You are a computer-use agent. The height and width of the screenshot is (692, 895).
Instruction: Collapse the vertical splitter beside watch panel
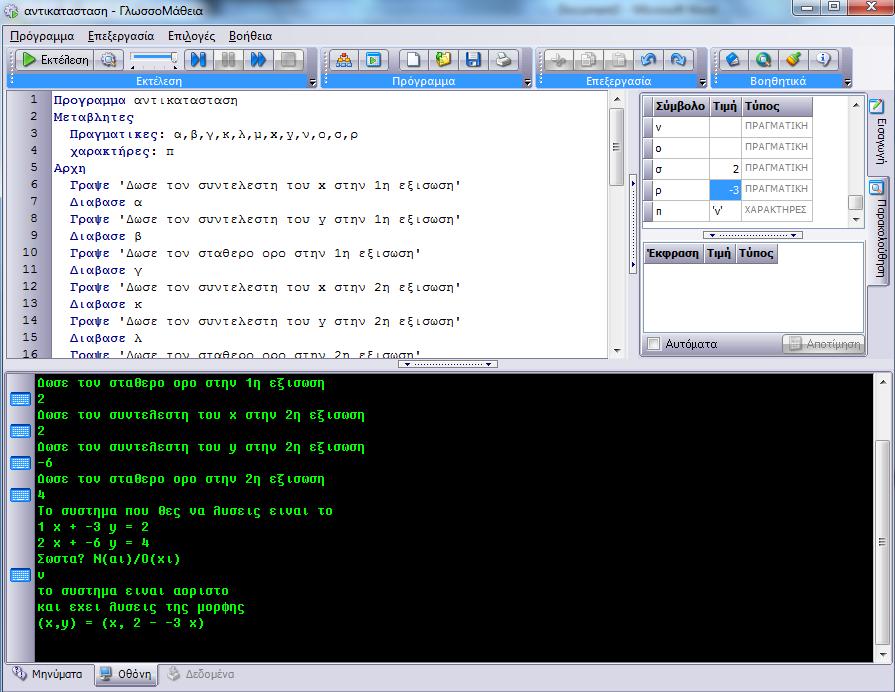(x=632, y=224)
